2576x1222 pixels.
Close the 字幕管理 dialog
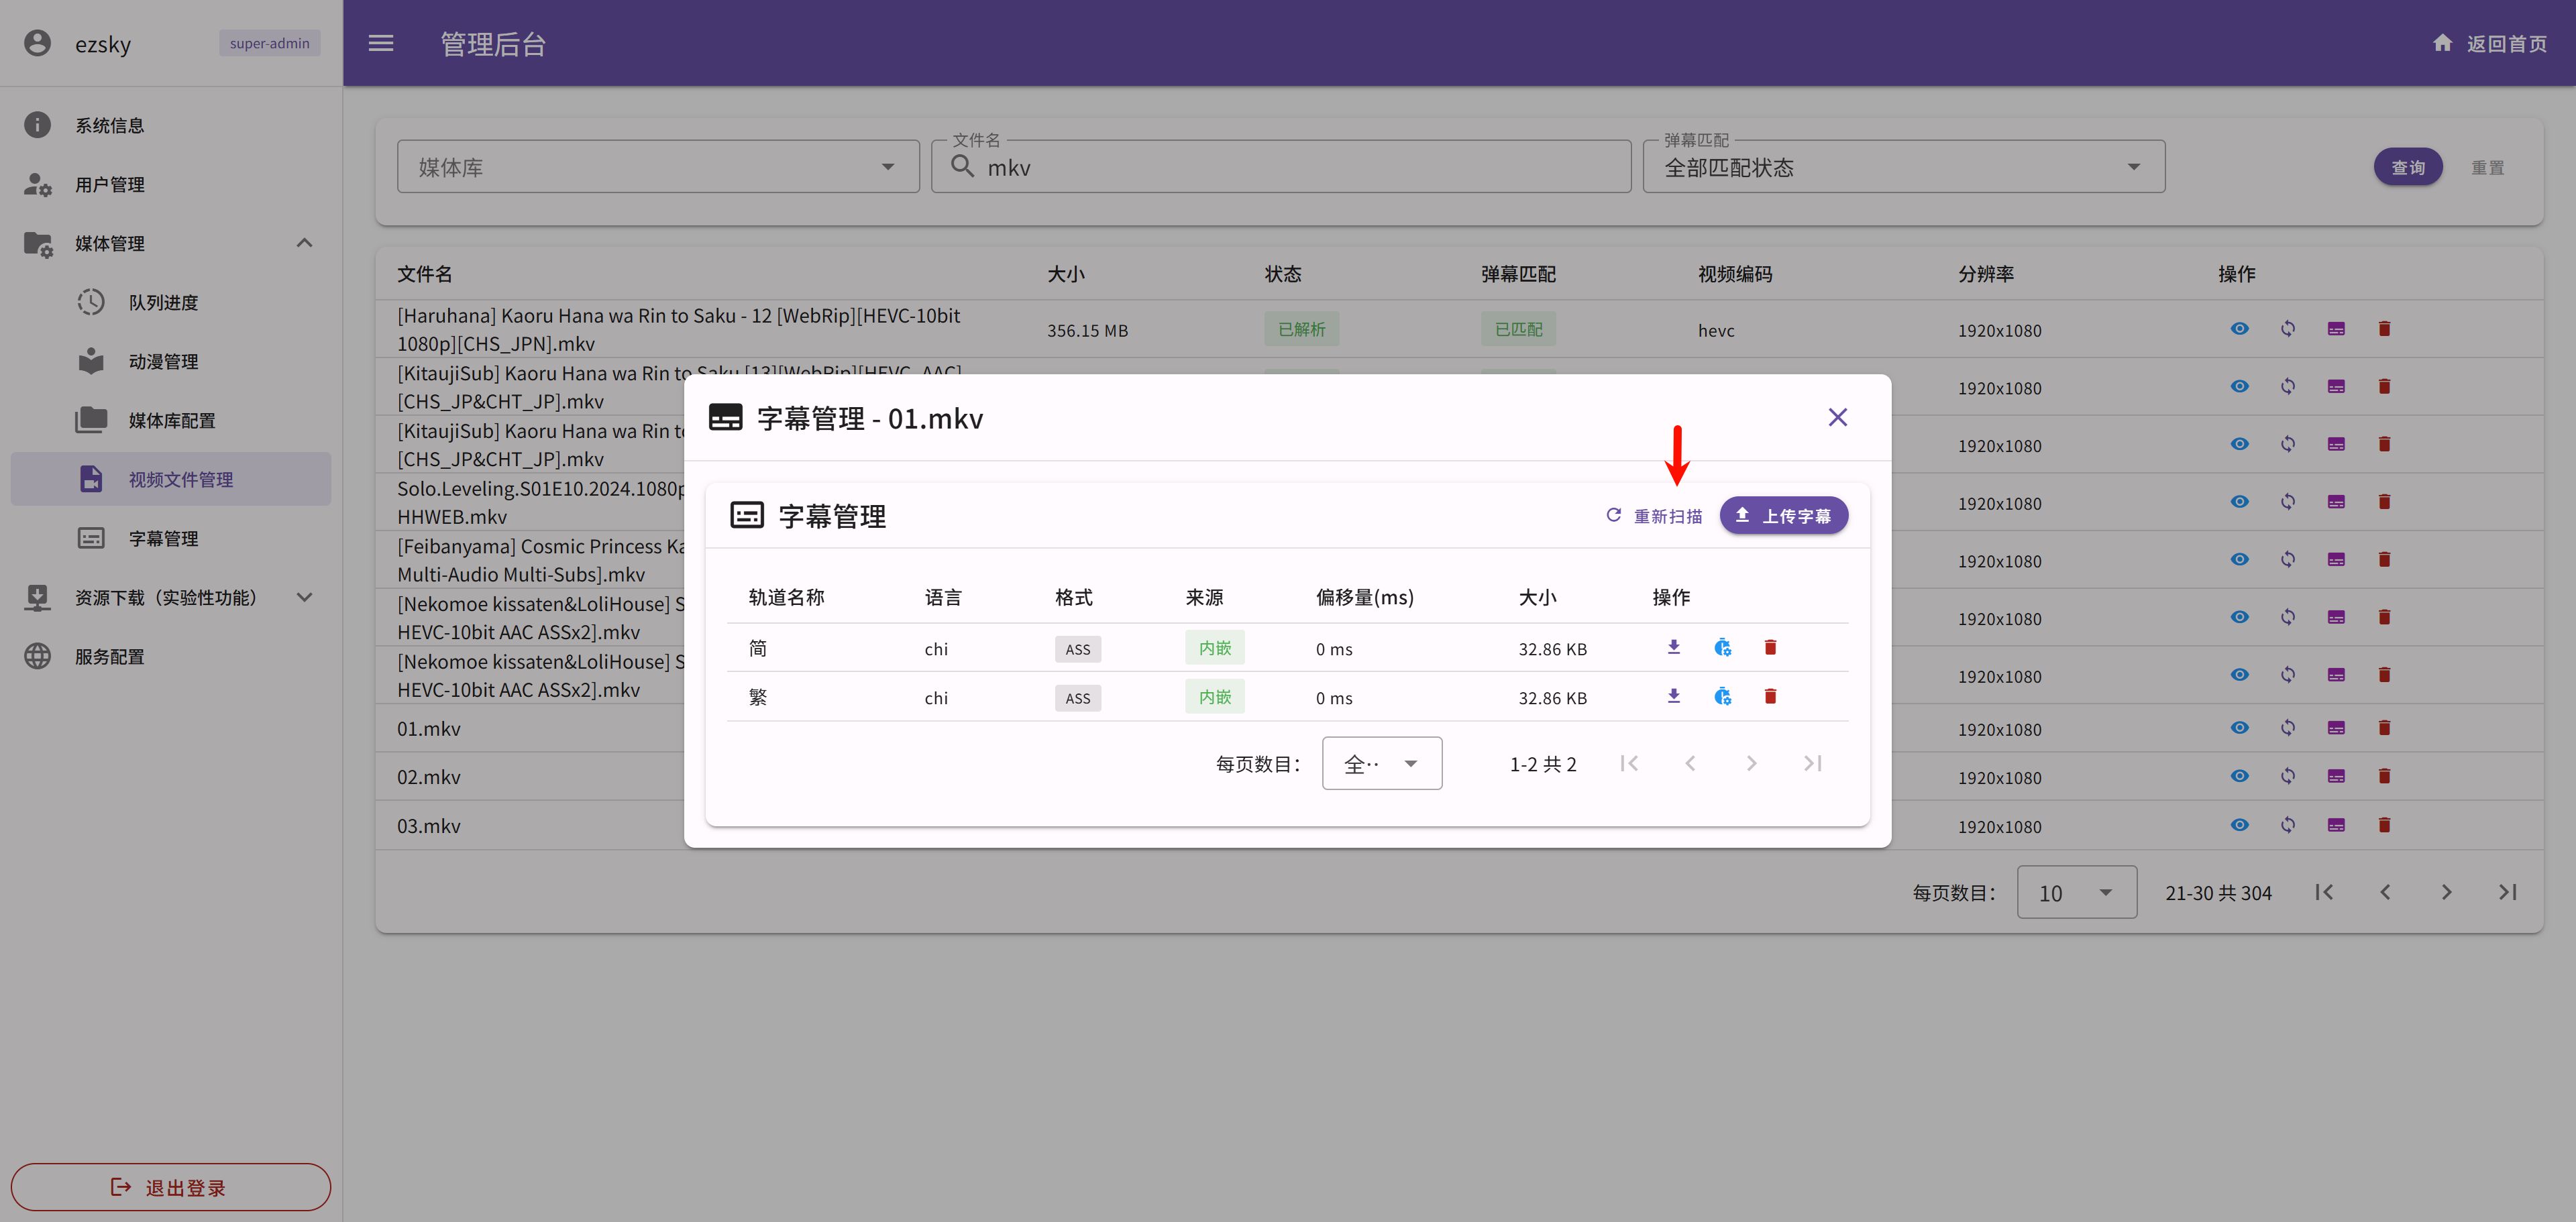(x=1837, y=418)
